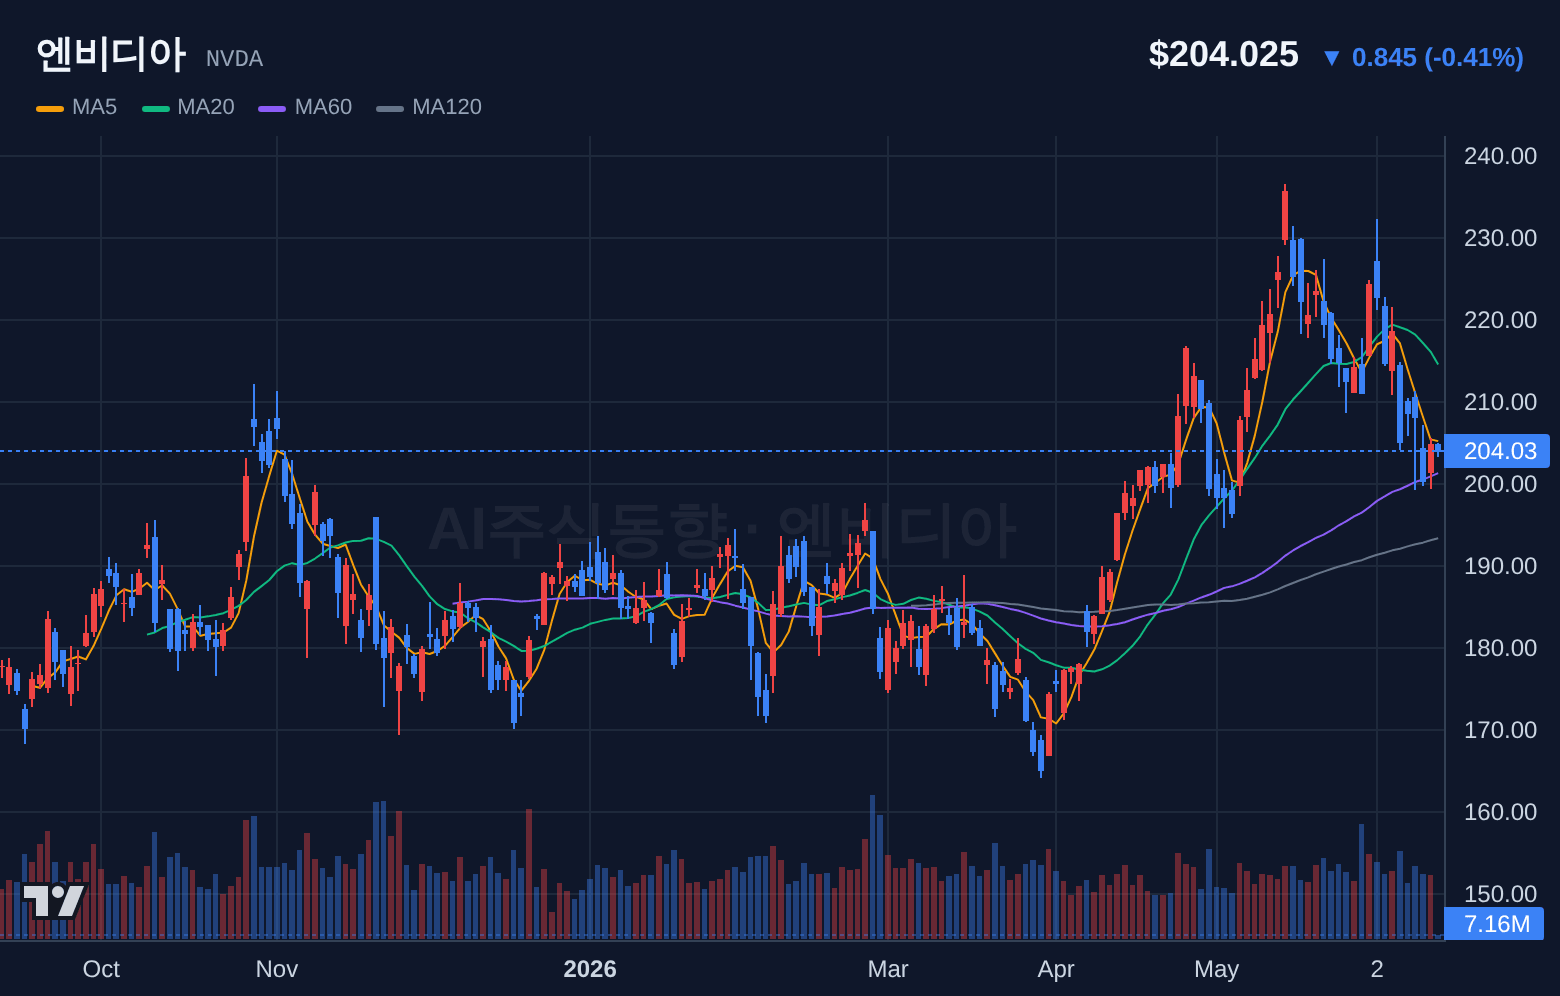Viewport: 1560px width, 996px height.
Task: Click the purple MA60 color line swatch
Action: (x=272, y=108)
